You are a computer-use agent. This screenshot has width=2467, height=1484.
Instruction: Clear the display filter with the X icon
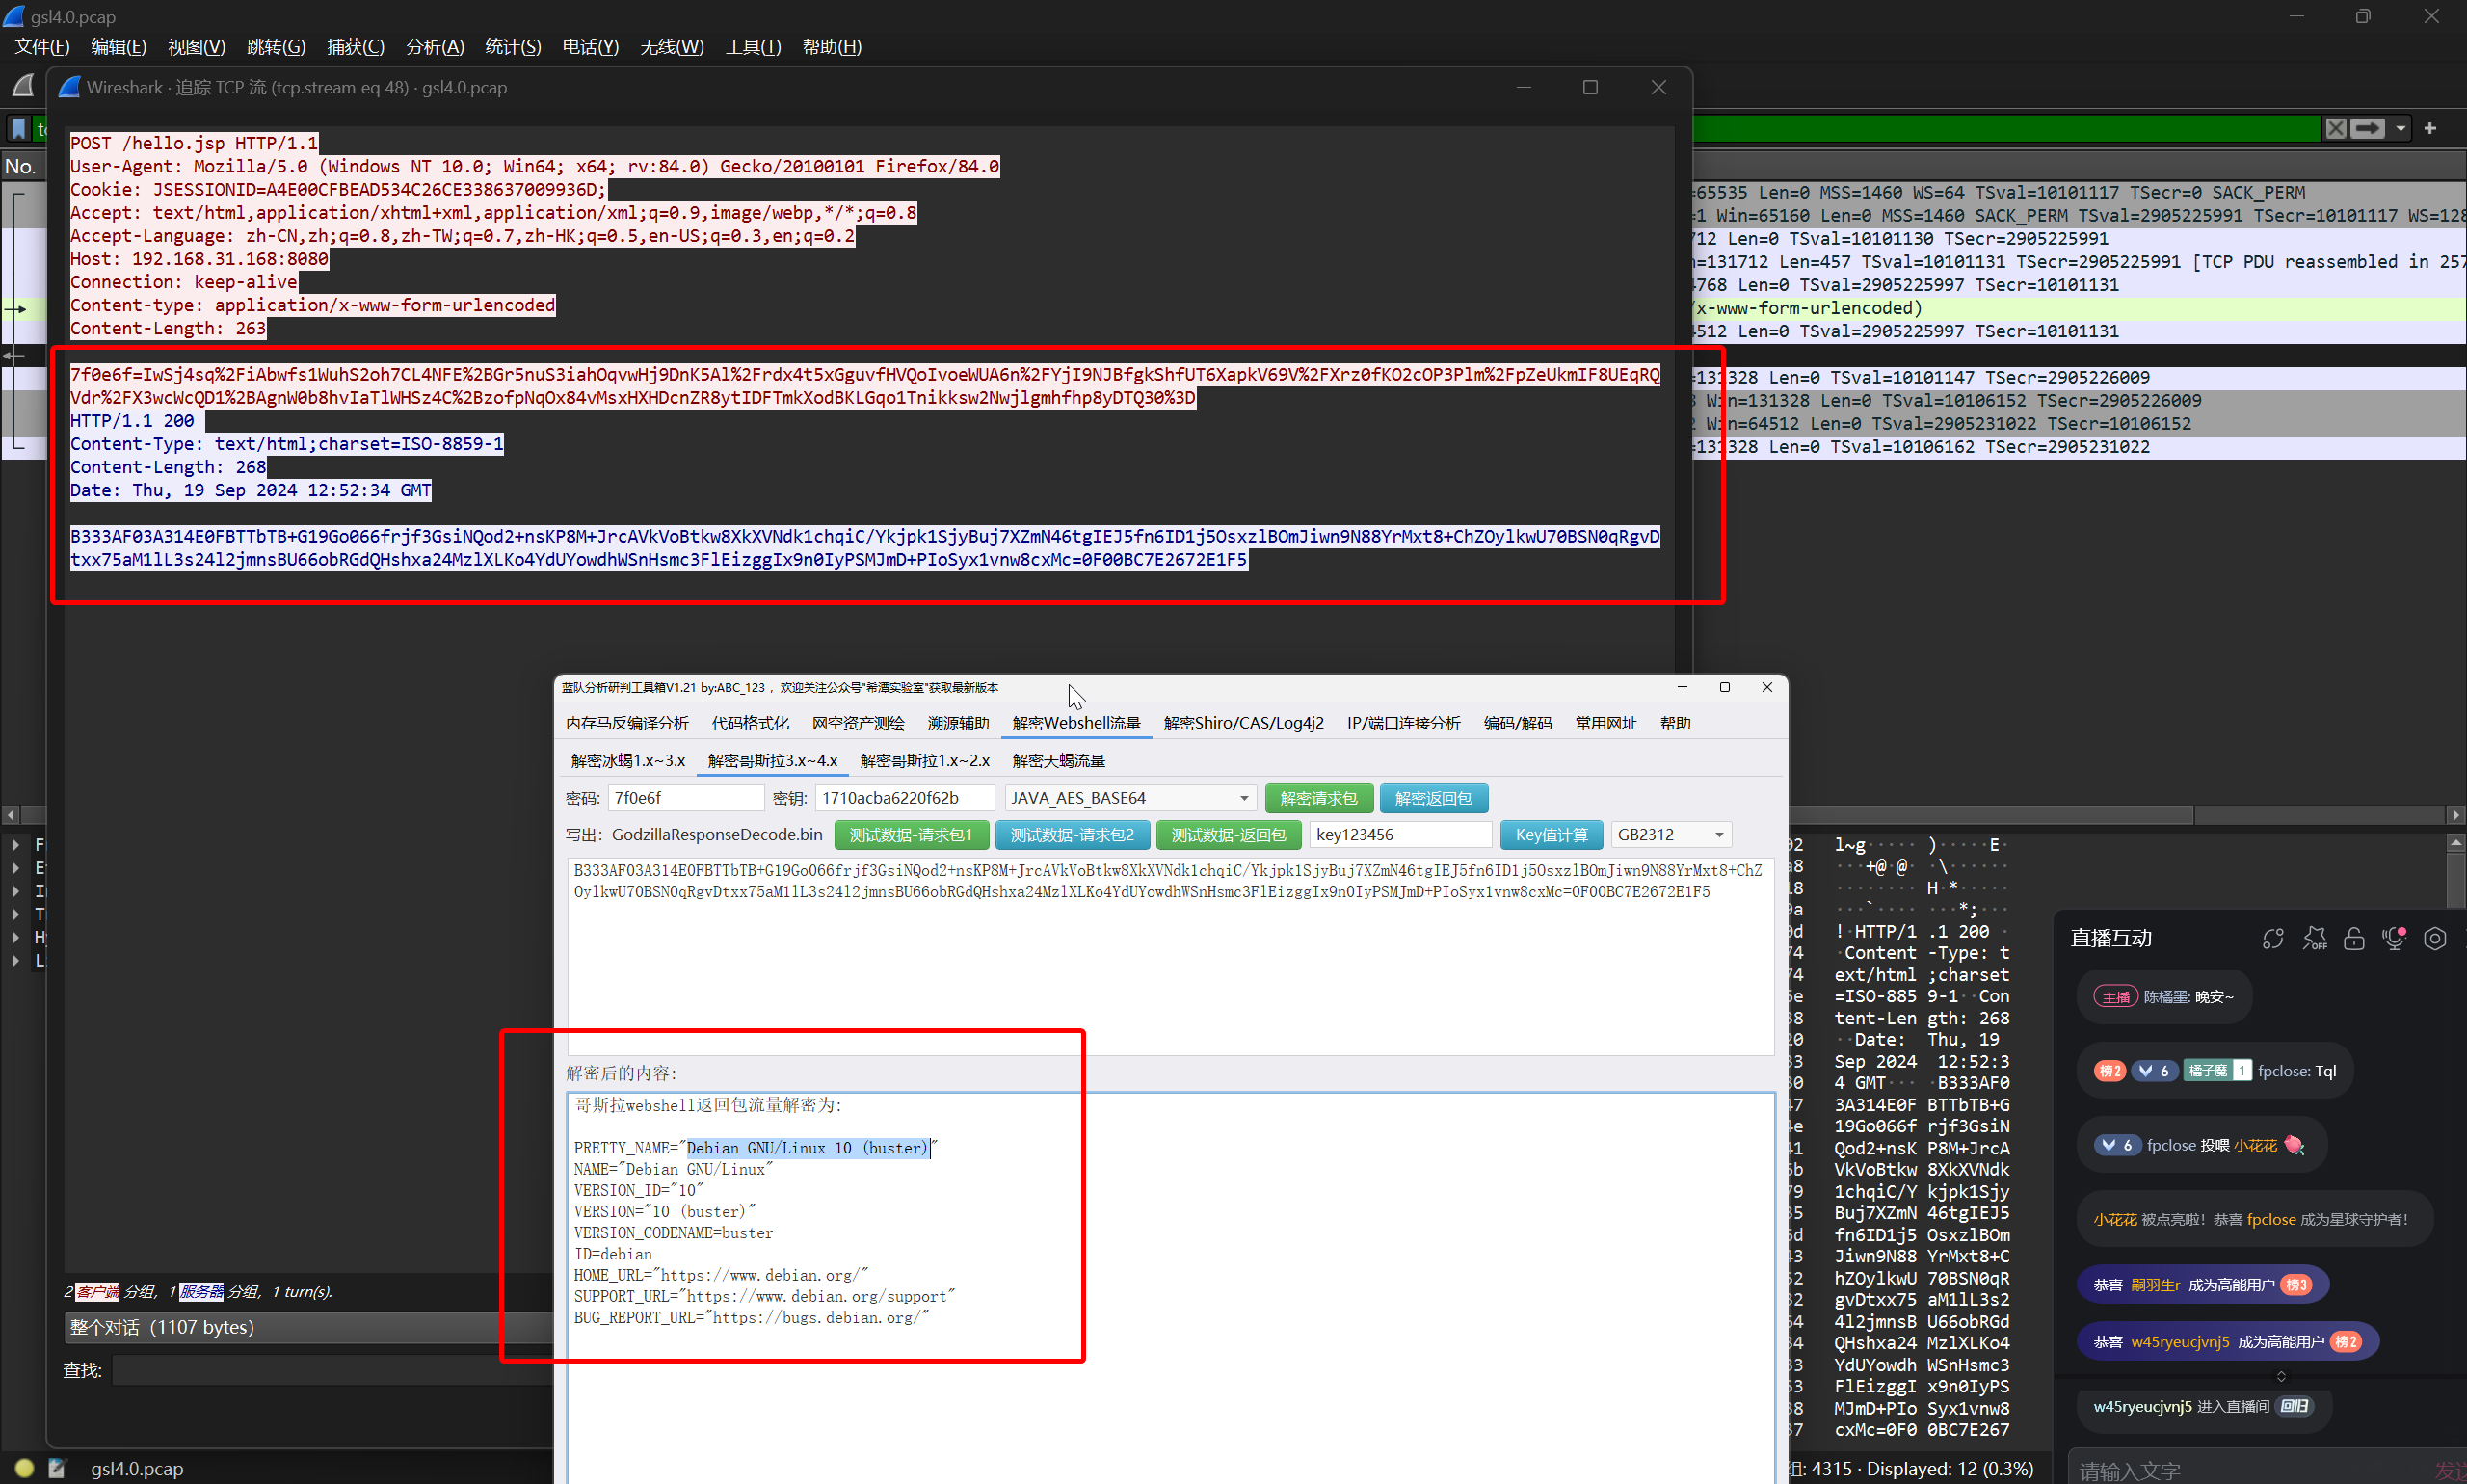[x=2335, y=128]
